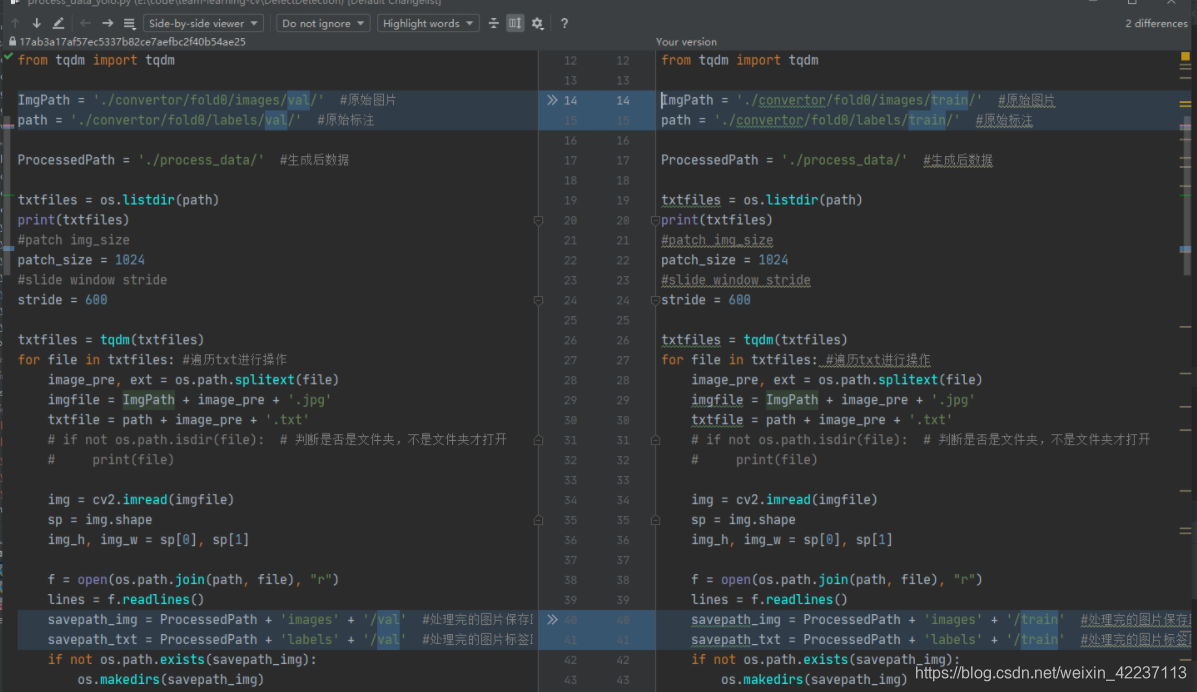Click the yellow inspection indicator at top right
The height and width of the screenshot is (692, 1197).
pyautogui.click(x=1185, y=57)
